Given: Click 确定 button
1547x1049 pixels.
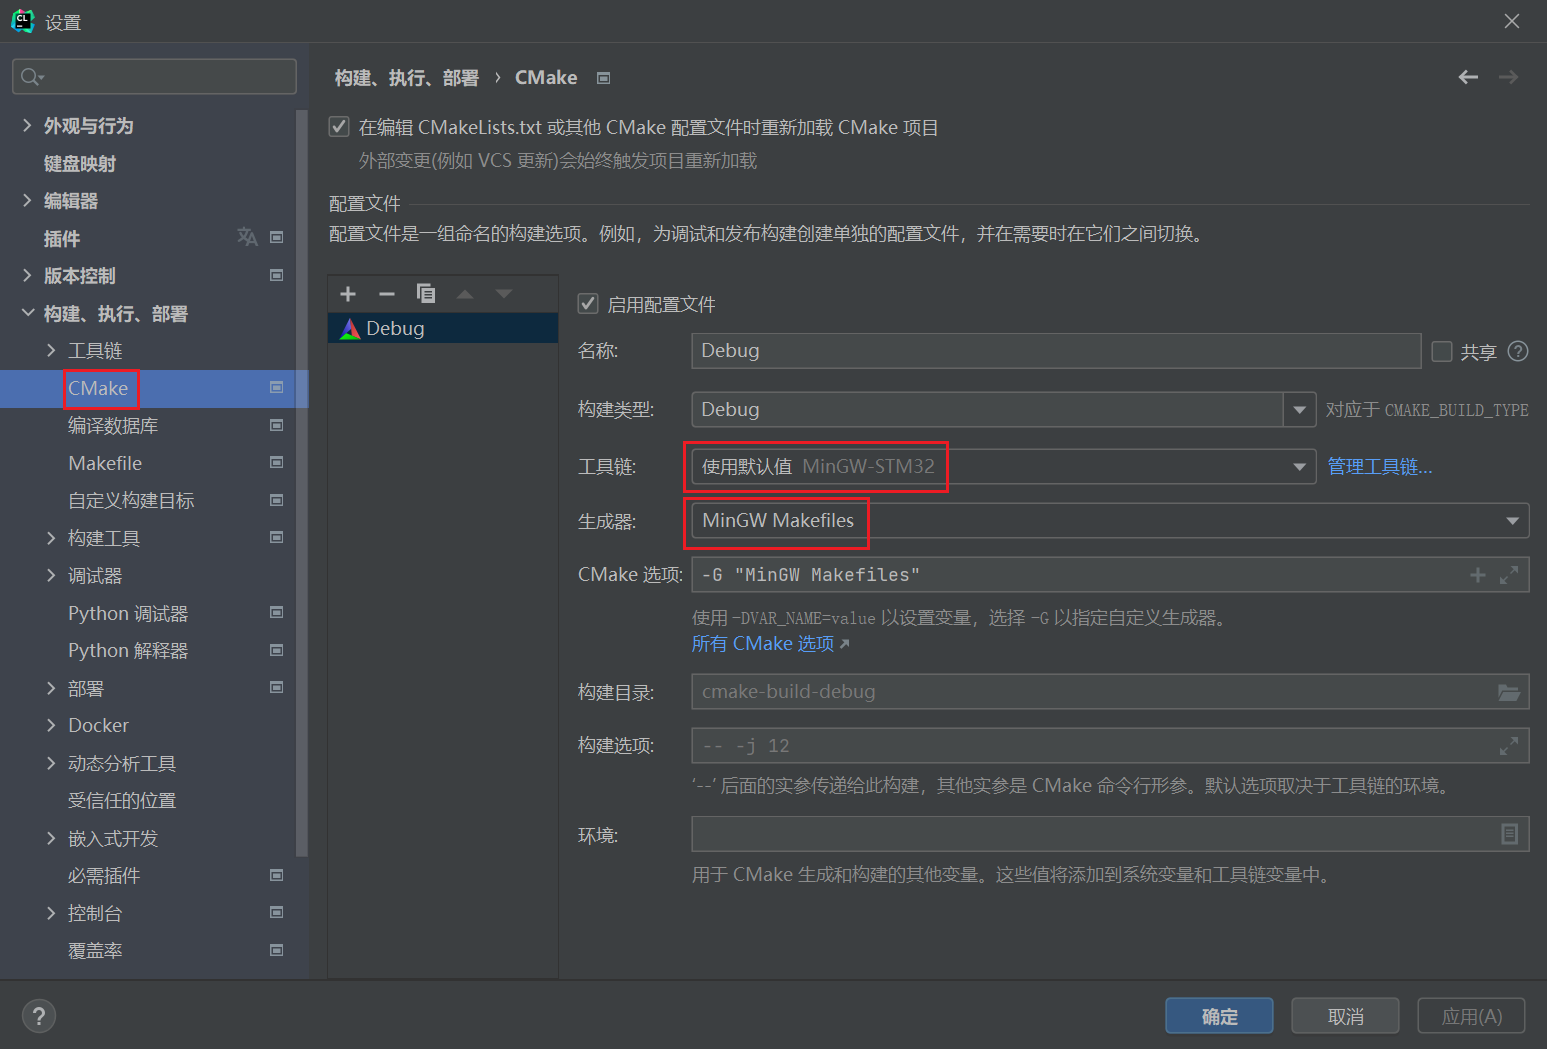Looking at the screenshot, I should point(1219,1016).
